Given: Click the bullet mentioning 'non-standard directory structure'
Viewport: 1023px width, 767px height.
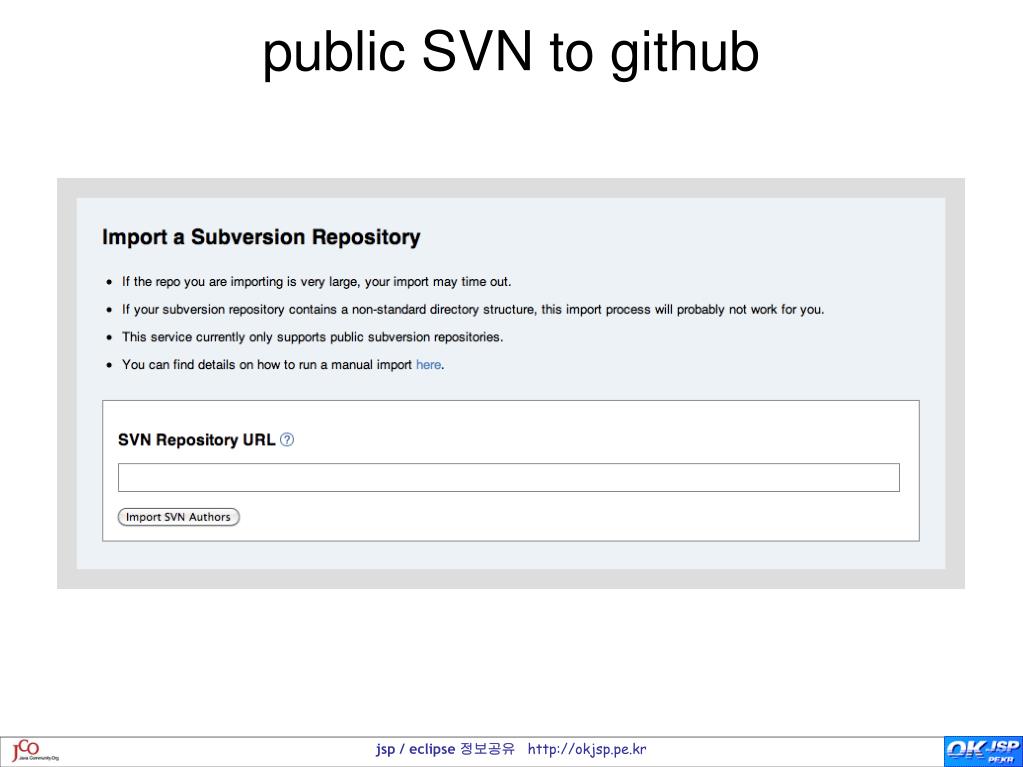Looking at the screenshot, I should (x=473, y=310).
